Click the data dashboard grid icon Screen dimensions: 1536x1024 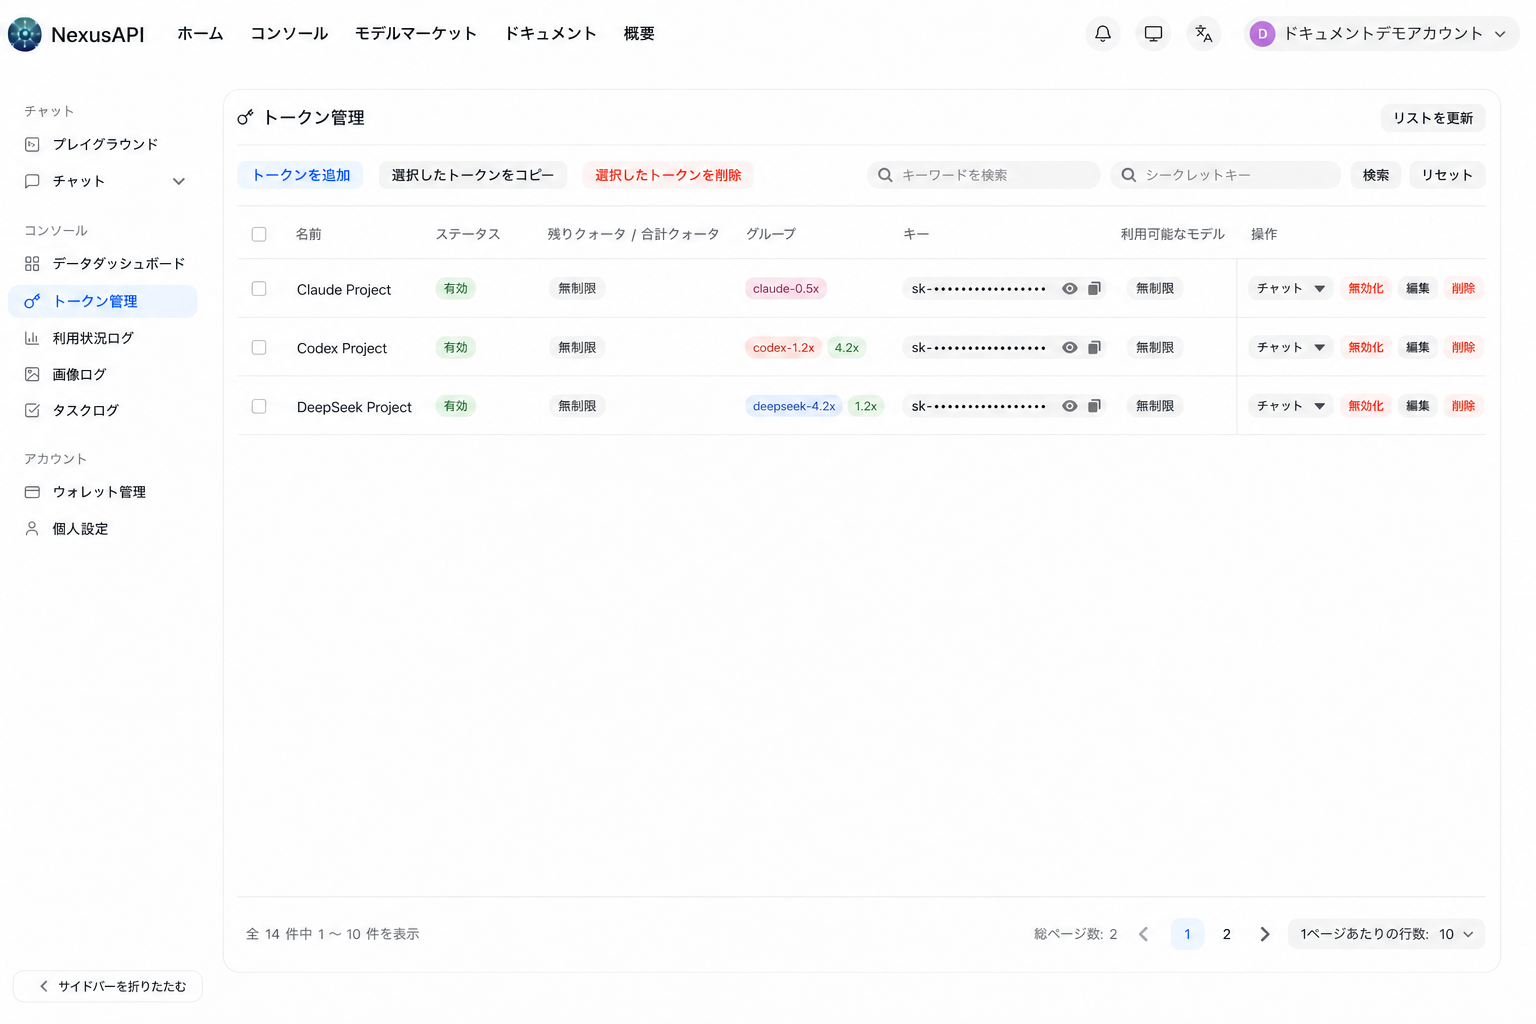(32, 264)
